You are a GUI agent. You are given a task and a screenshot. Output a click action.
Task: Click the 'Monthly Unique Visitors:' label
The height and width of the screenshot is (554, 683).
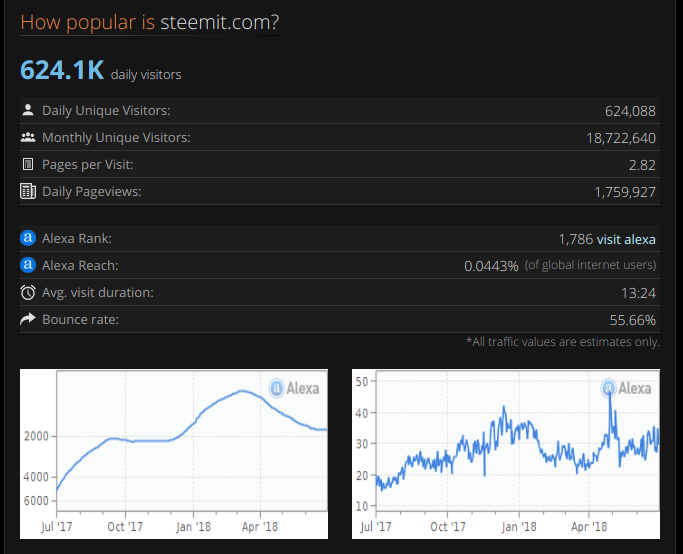coord(116,138)
